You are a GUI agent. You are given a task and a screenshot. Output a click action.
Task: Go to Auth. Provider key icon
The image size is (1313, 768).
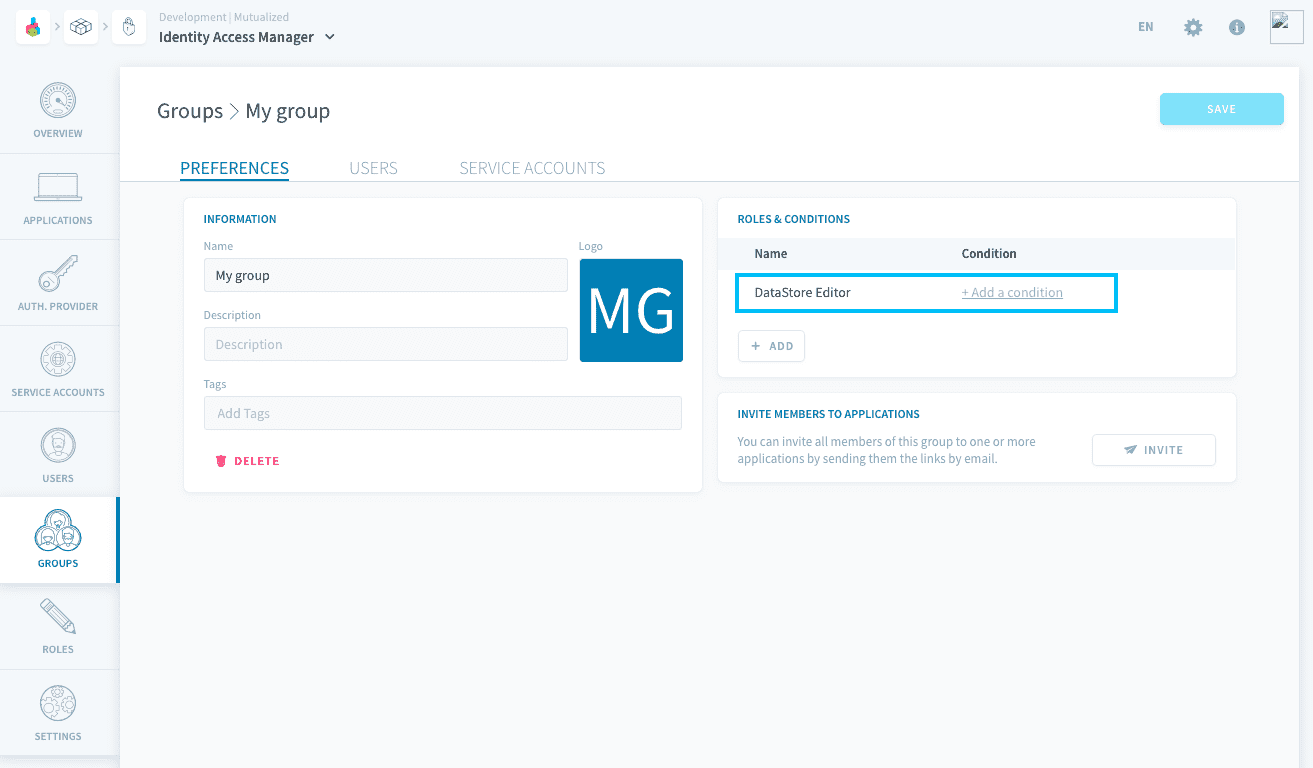(58, 274)
